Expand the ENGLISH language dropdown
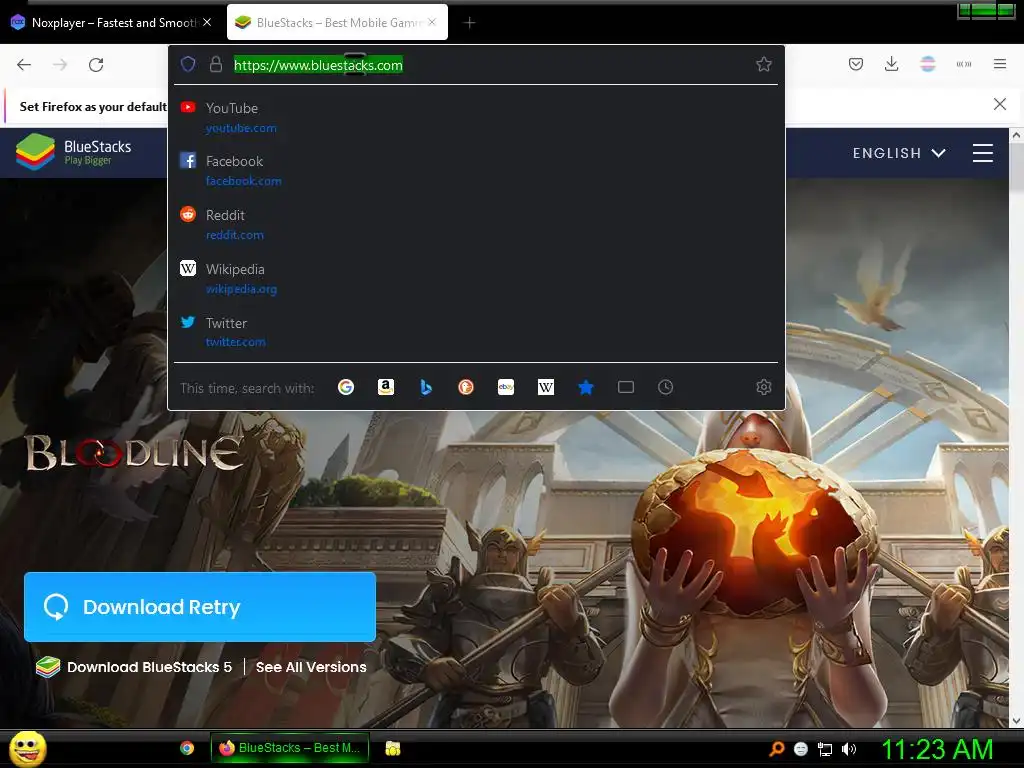Viewport: 1024px width, 768px height. pyautogui.click(x=899, y=153)
